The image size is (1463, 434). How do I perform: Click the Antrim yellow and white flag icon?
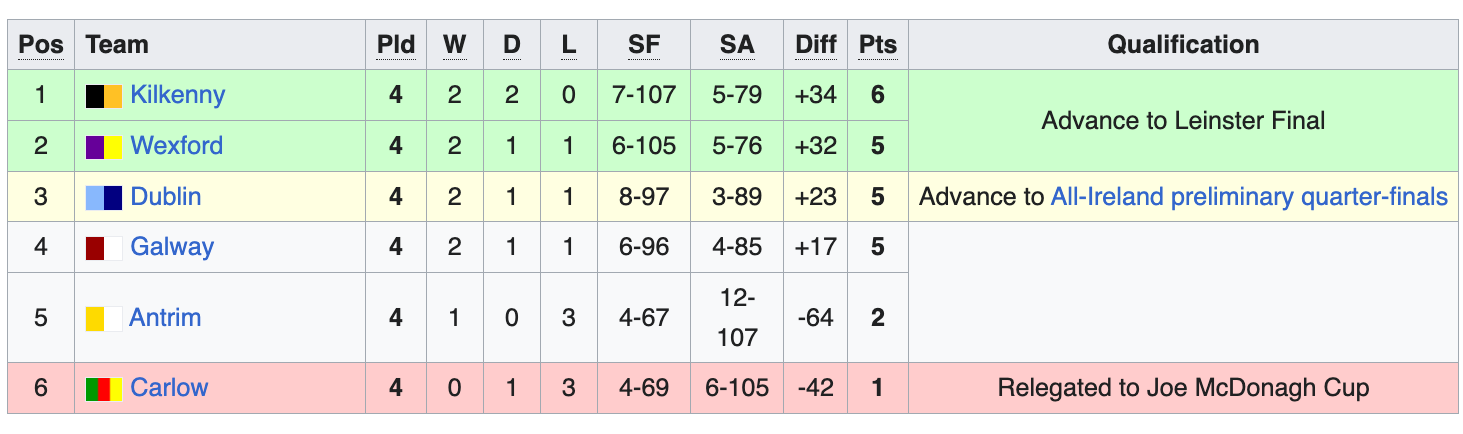pos(104,318)
